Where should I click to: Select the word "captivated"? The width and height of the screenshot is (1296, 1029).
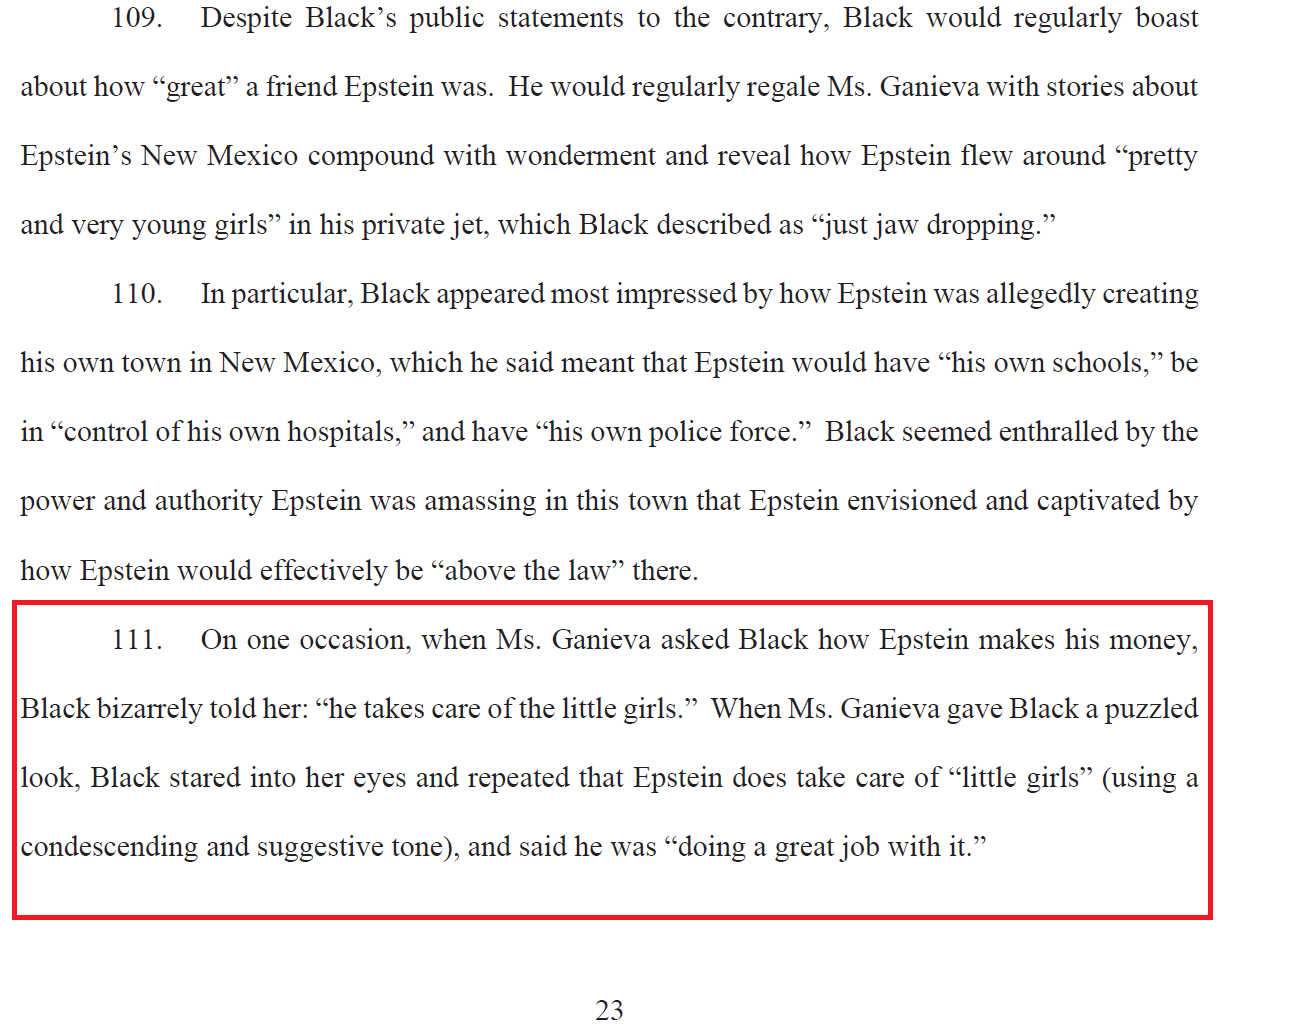pos(1098,501)
